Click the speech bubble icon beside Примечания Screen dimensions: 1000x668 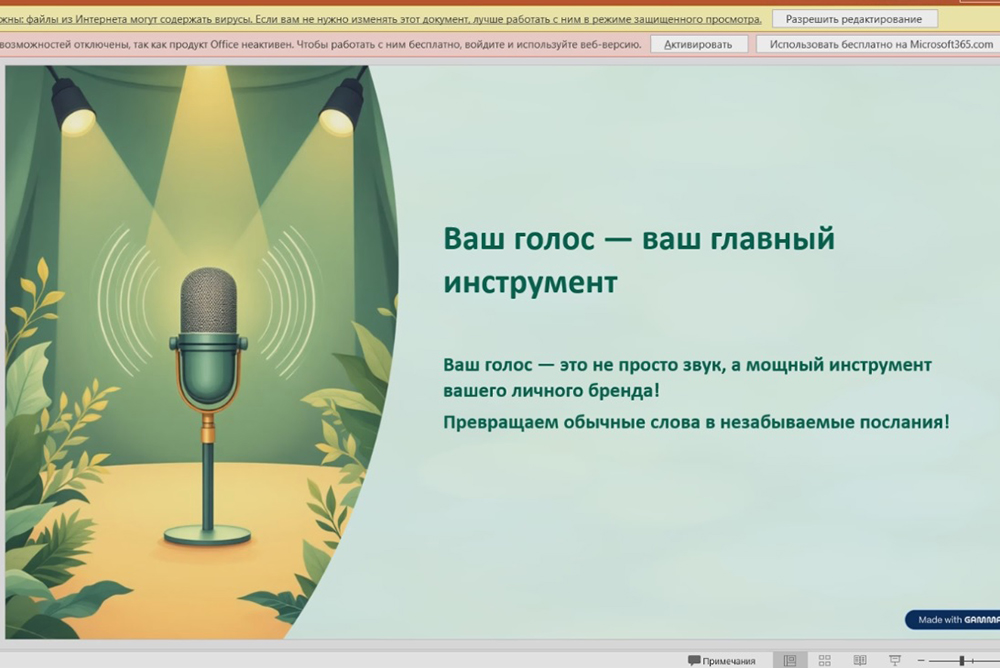coord(695,659)
